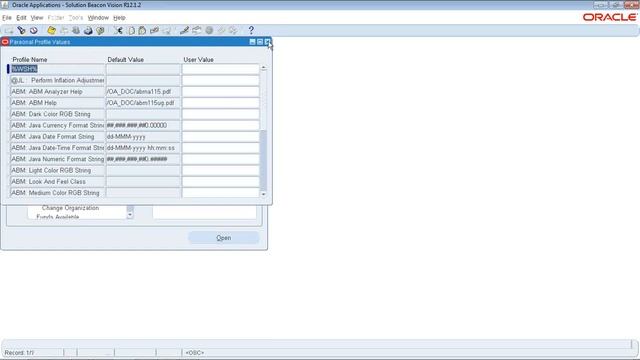Screen dimensions: 640x360
Task: Click the Attachments paperclip icon
Action: 221,31
